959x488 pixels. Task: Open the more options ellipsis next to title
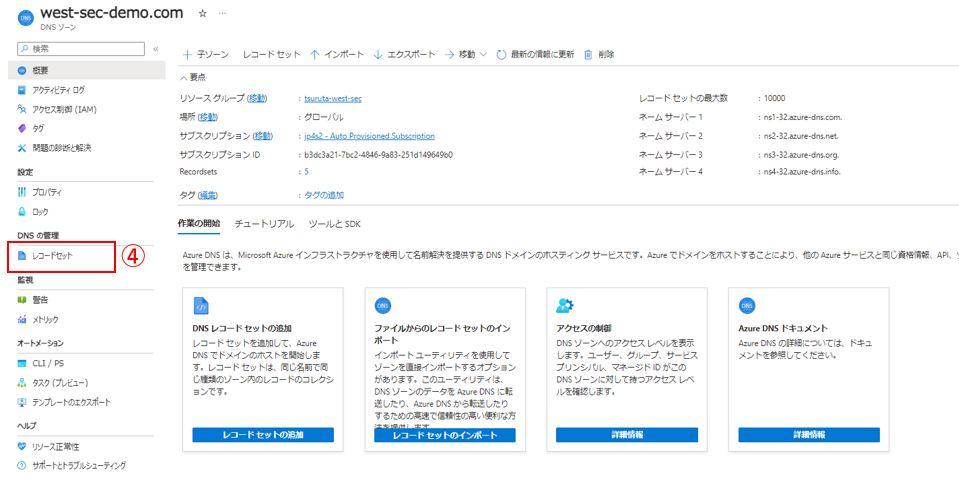[x=222, y=13]
